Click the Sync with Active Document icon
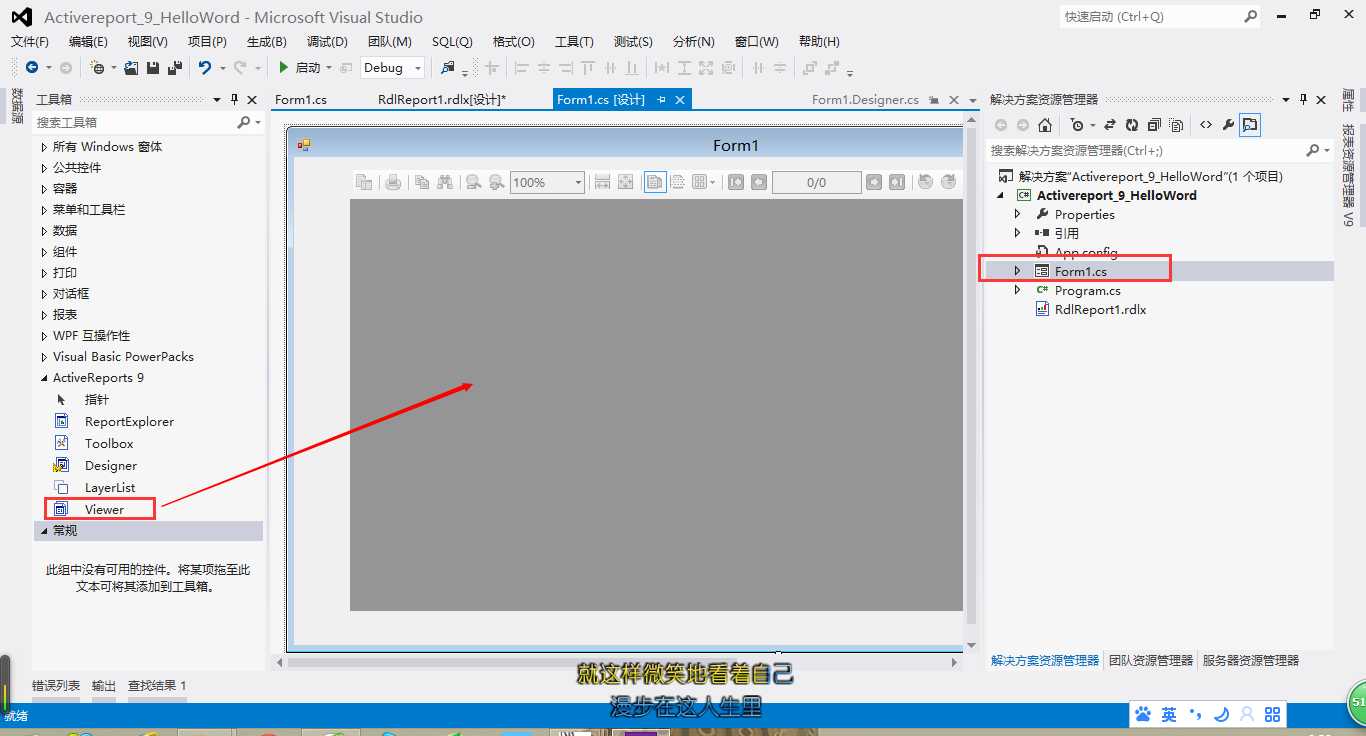This screenshot has width=1366, height=736. (1109, 125)
